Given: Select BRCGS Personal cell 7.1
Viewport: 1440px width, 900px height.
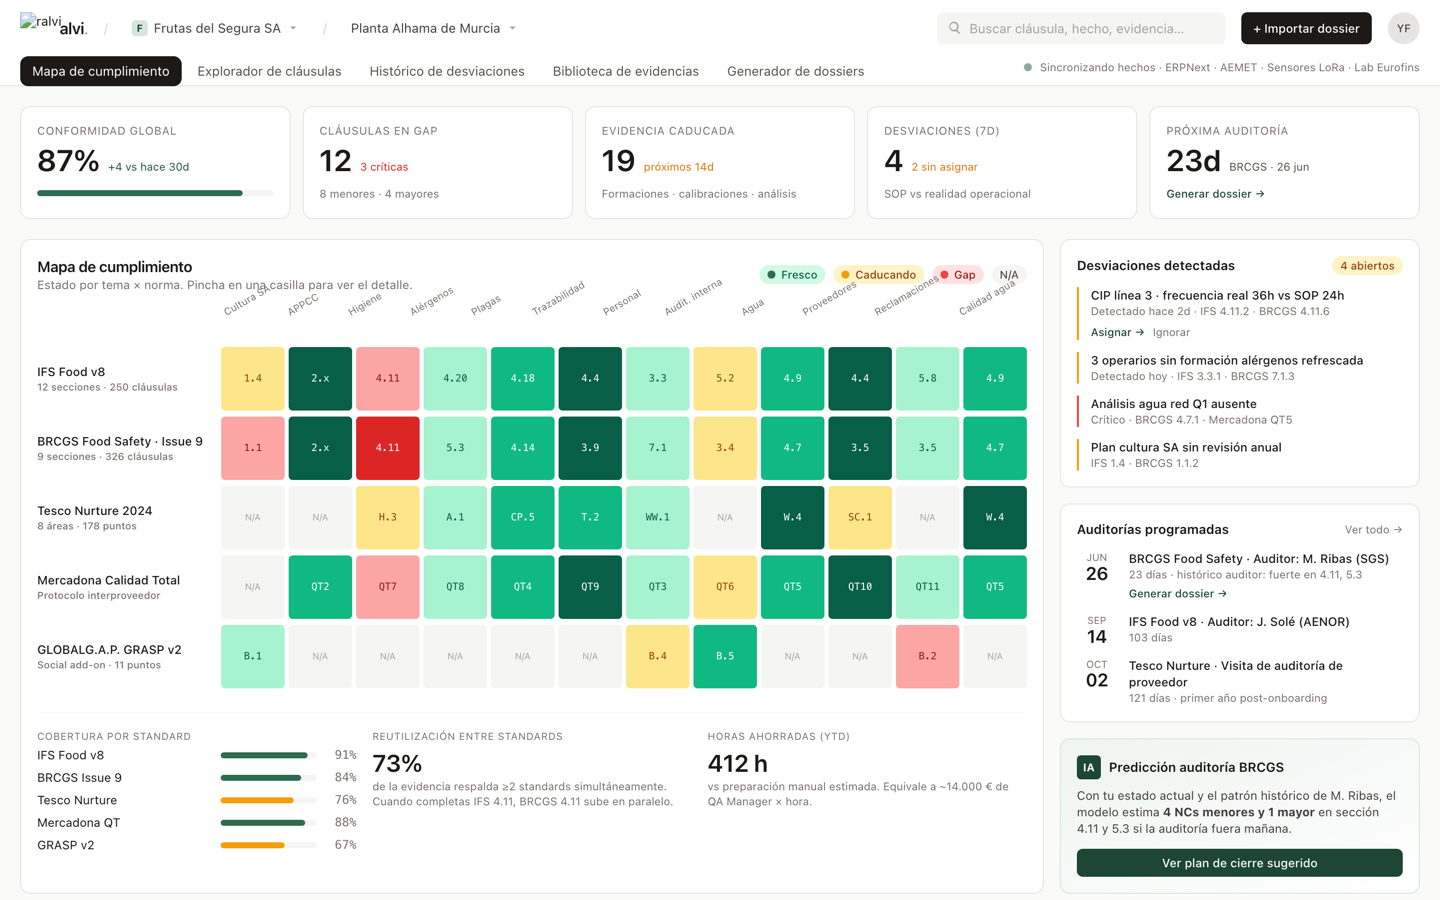Looking at the screenshot, I should tap(658, 448).
